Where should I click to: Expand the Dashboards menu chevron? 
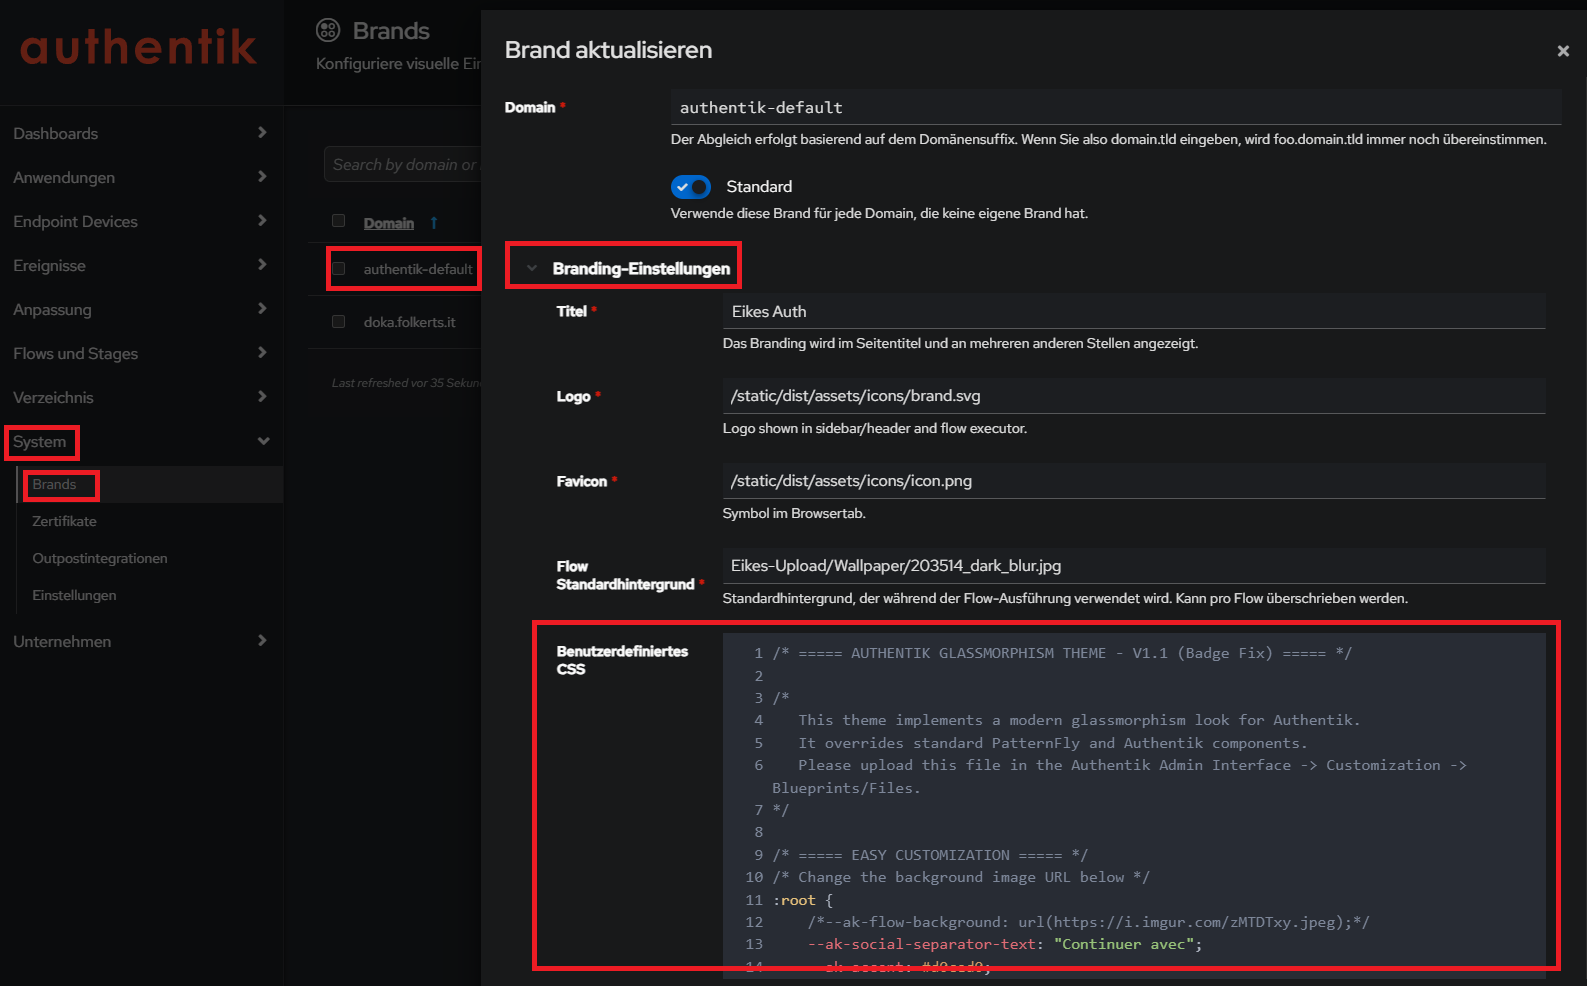[262, 133]
